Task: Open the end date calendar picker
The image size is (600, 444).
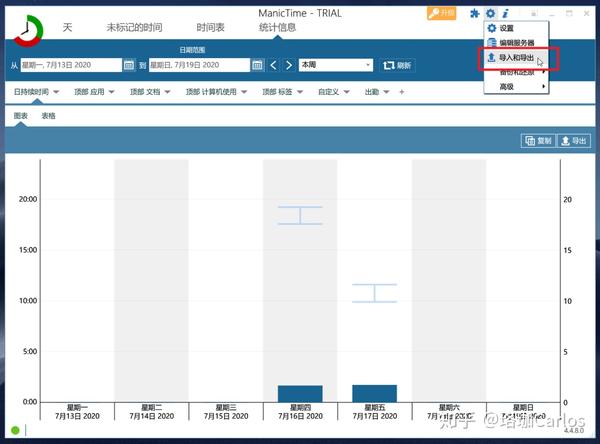Action: pyautogui.click(x=258, y=65)
